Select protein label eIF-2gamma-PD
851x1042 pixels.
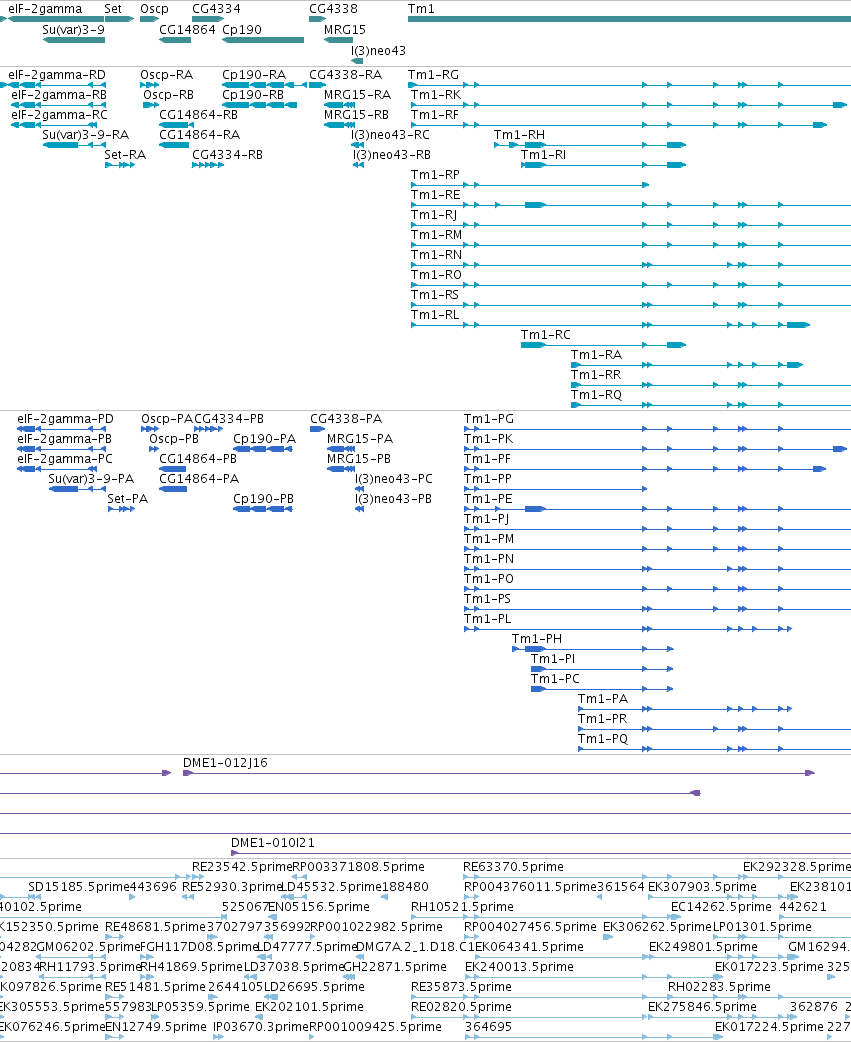65,419
